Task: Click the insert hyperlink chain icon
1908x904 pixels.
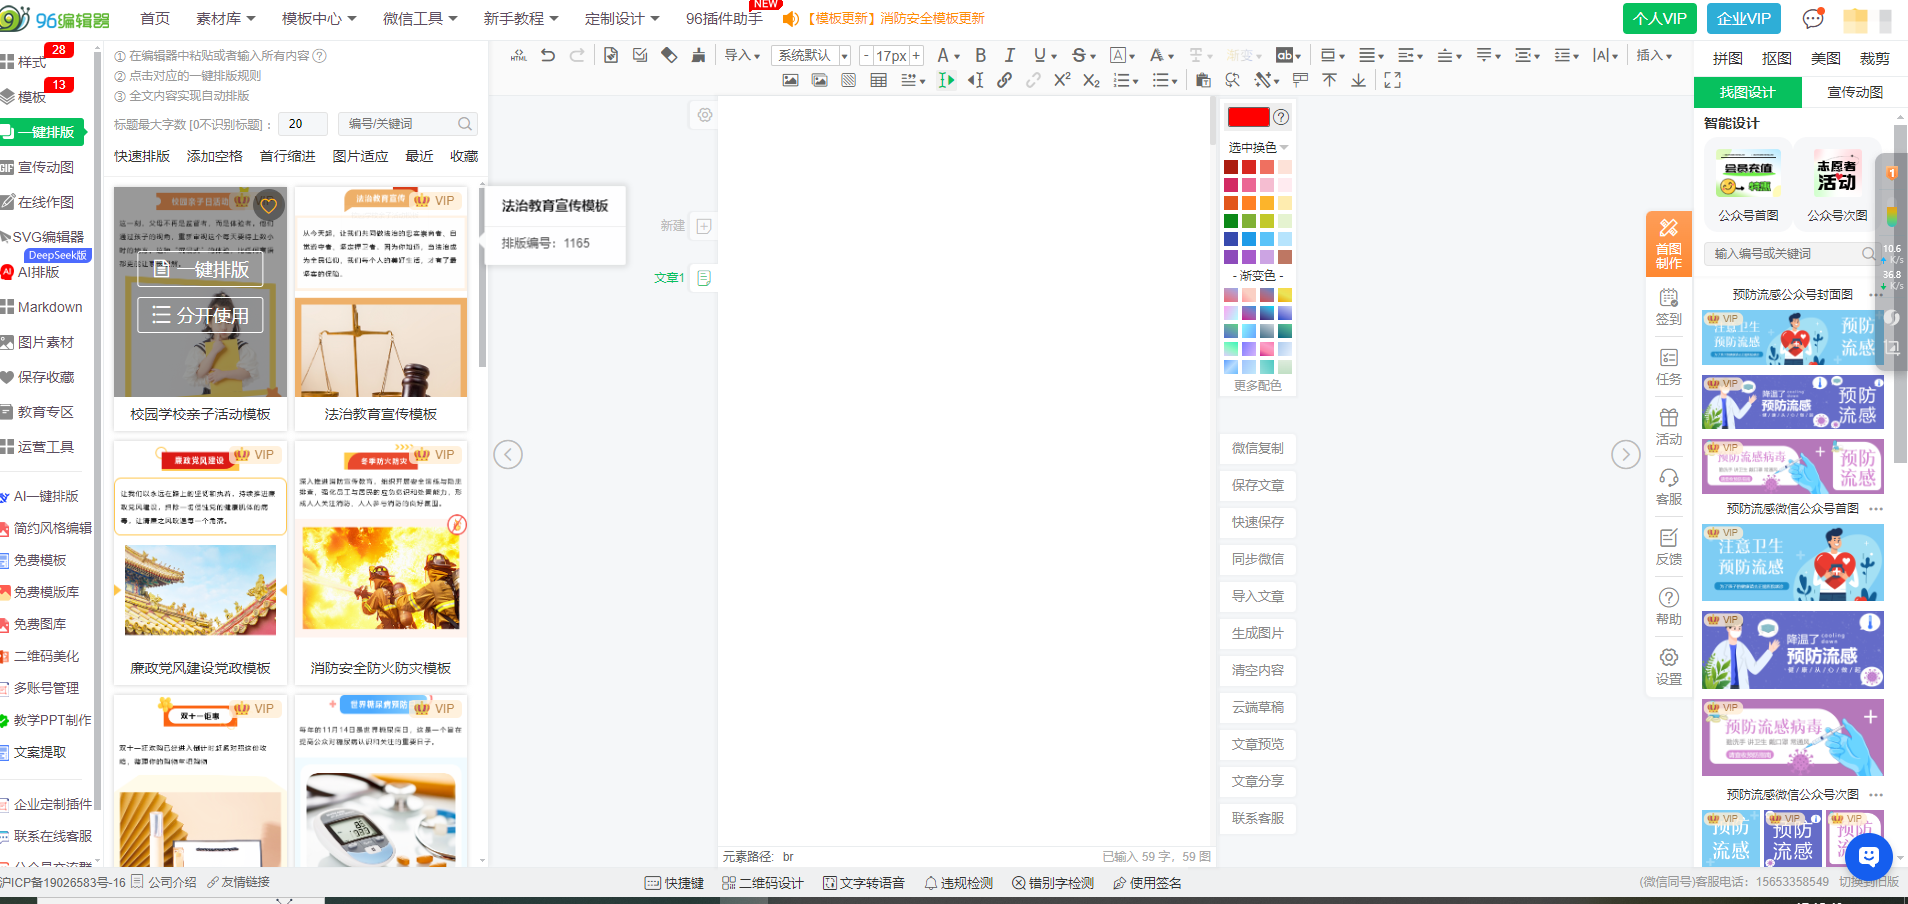Action: [x=1004, y=81]
